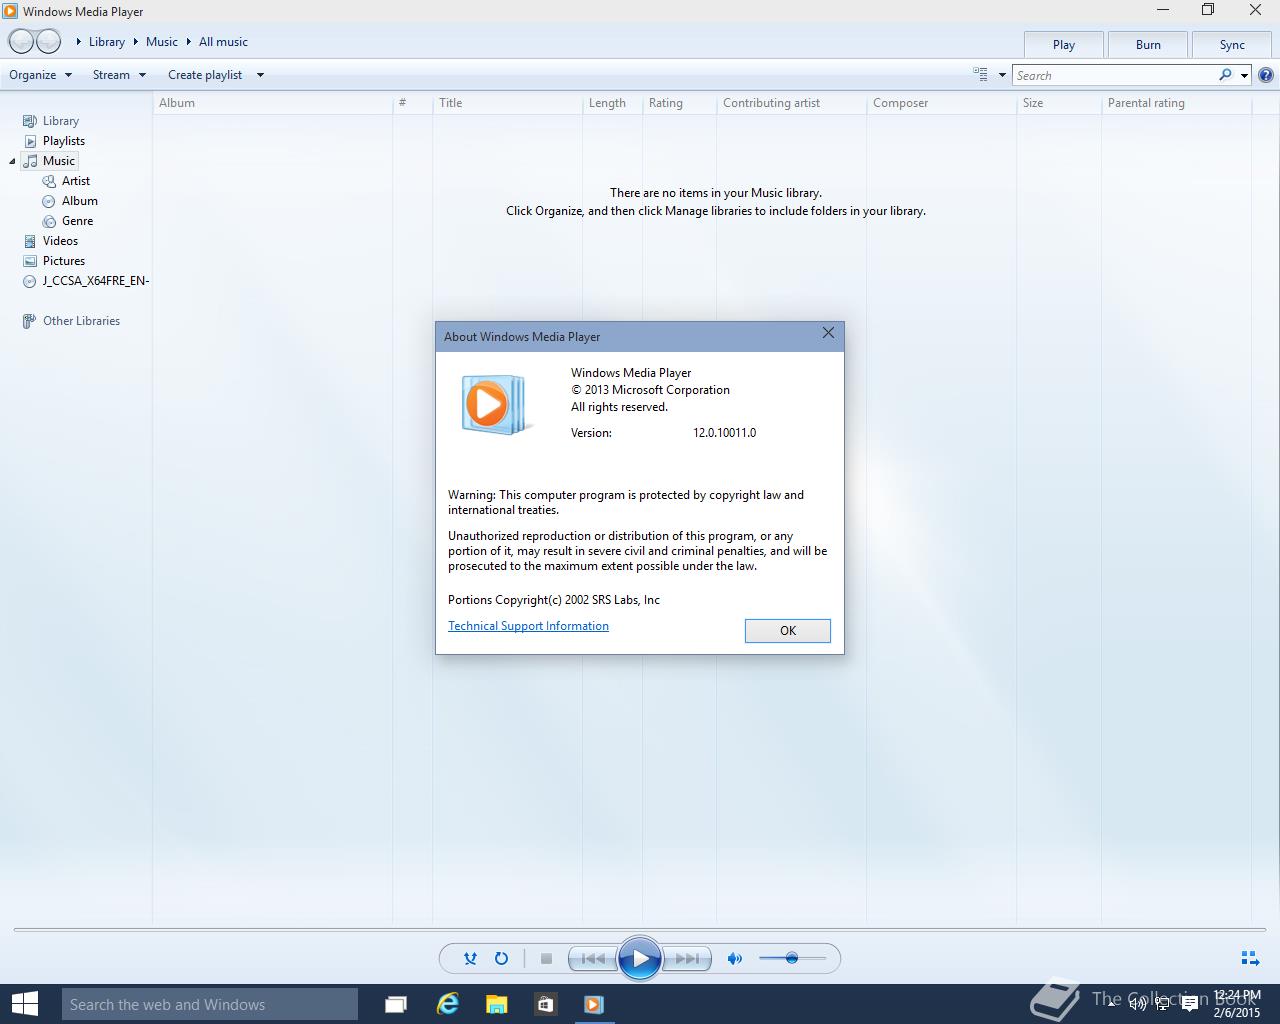
Task: Click Search the web and Windows box
Action: (210, 1004)
